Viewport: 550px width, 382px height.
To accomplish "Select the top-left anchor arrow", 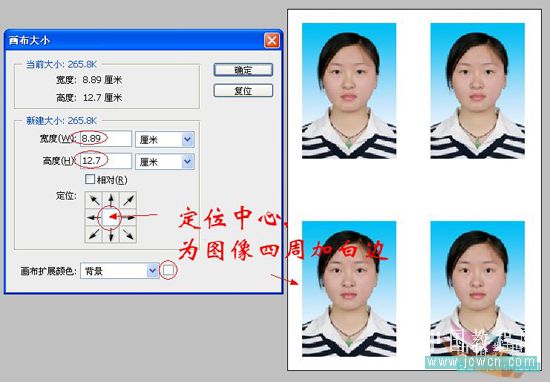I will [94, 201].
